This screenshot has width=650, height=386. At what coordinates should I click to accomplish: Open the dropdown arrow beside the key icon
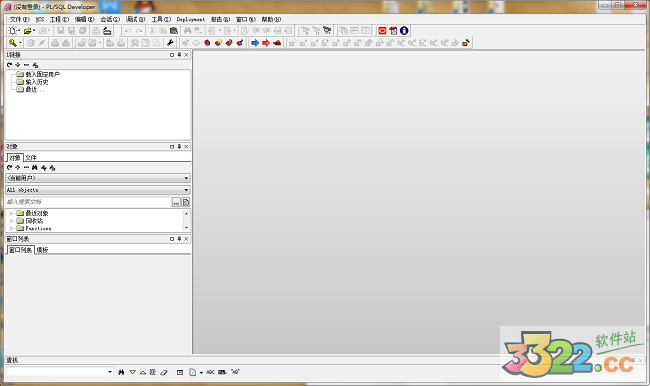pos(20,43)
